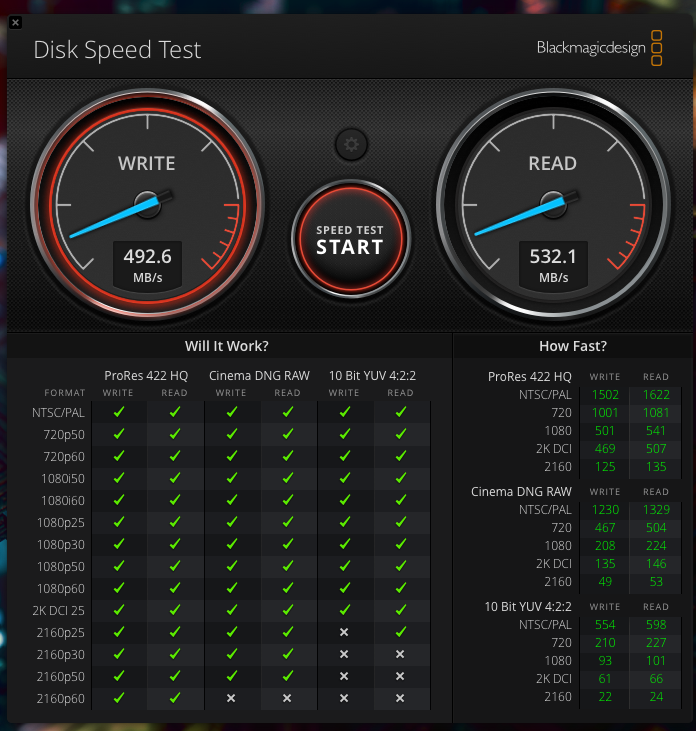The width and height of the screenshot is (696, 731).
Task: Click the 2160p60 format row label
Action: [61, 698]
